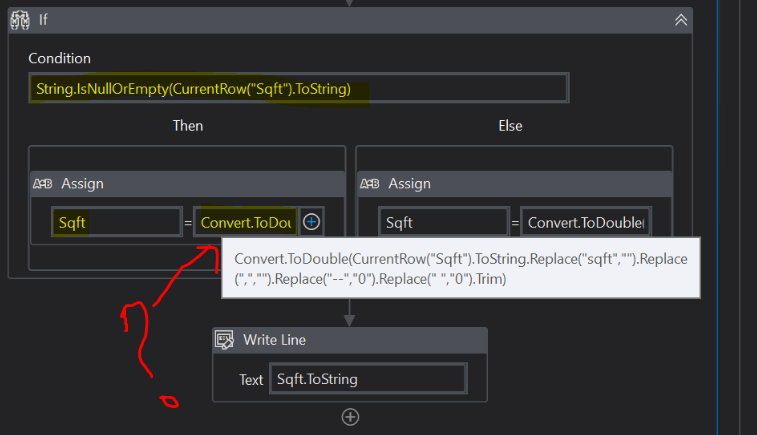This screenshot has width=757, height=435.
Task: Click the If activity icon in the header
Action: point(20,20)
